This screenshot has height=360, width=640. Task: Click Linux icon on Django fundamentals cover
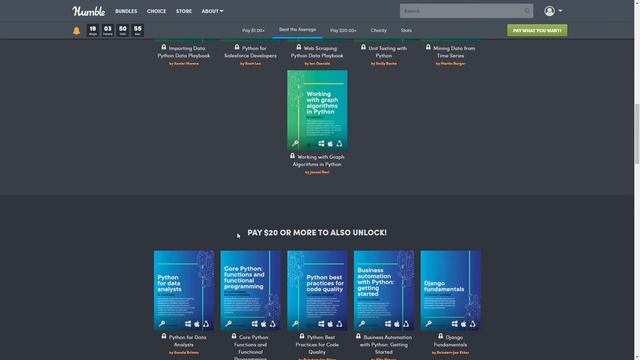tap(472, 324)
